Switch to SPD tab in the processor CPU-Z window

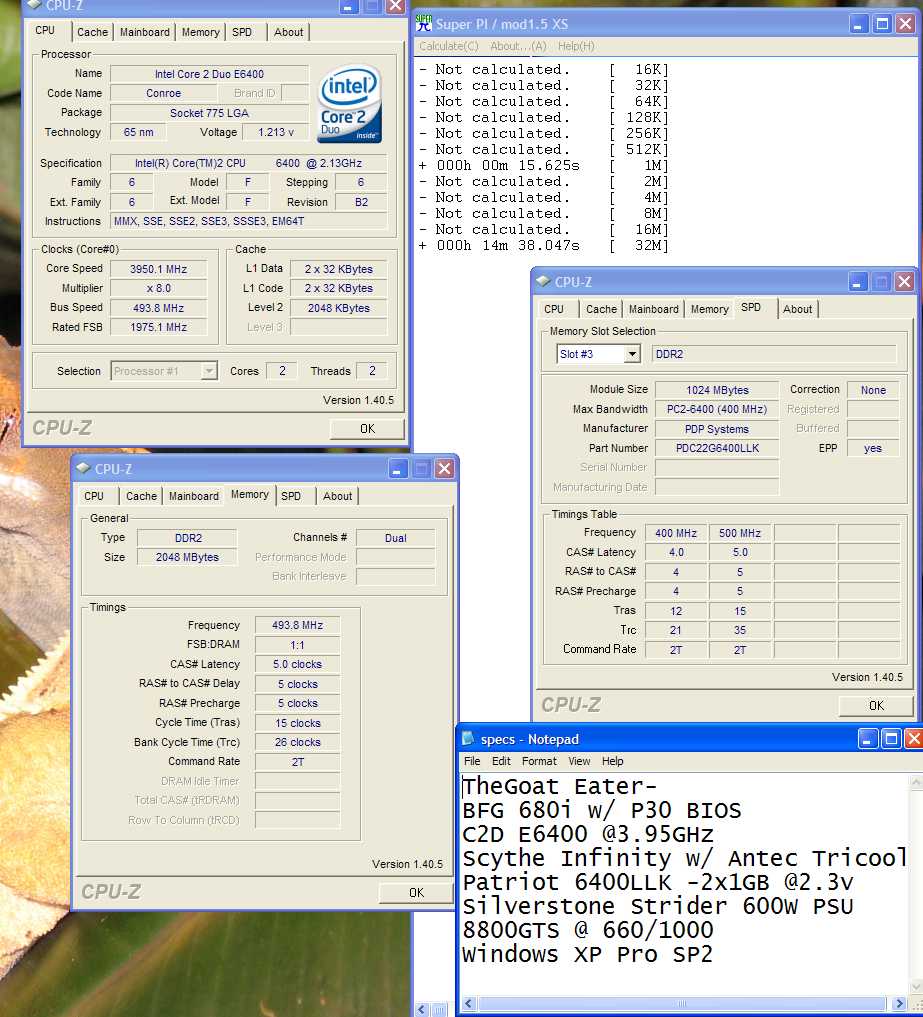242,32
